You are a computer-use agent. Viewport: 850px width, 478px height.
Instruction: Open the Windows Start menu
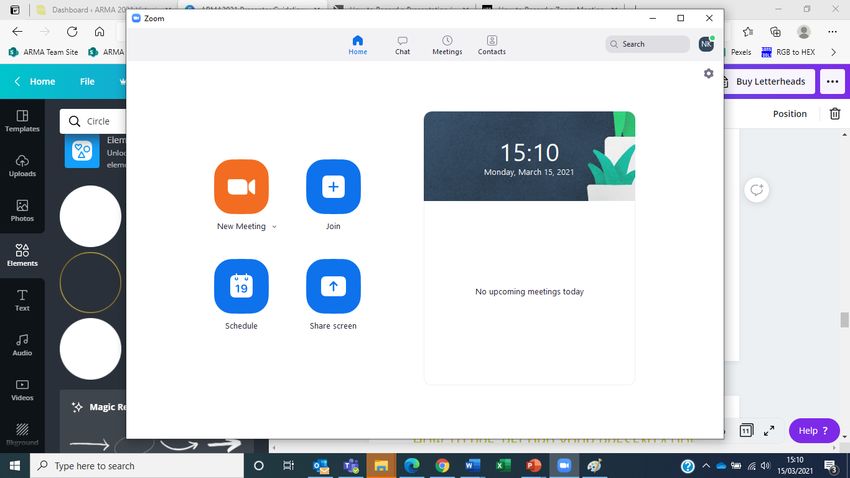[15, 466]
